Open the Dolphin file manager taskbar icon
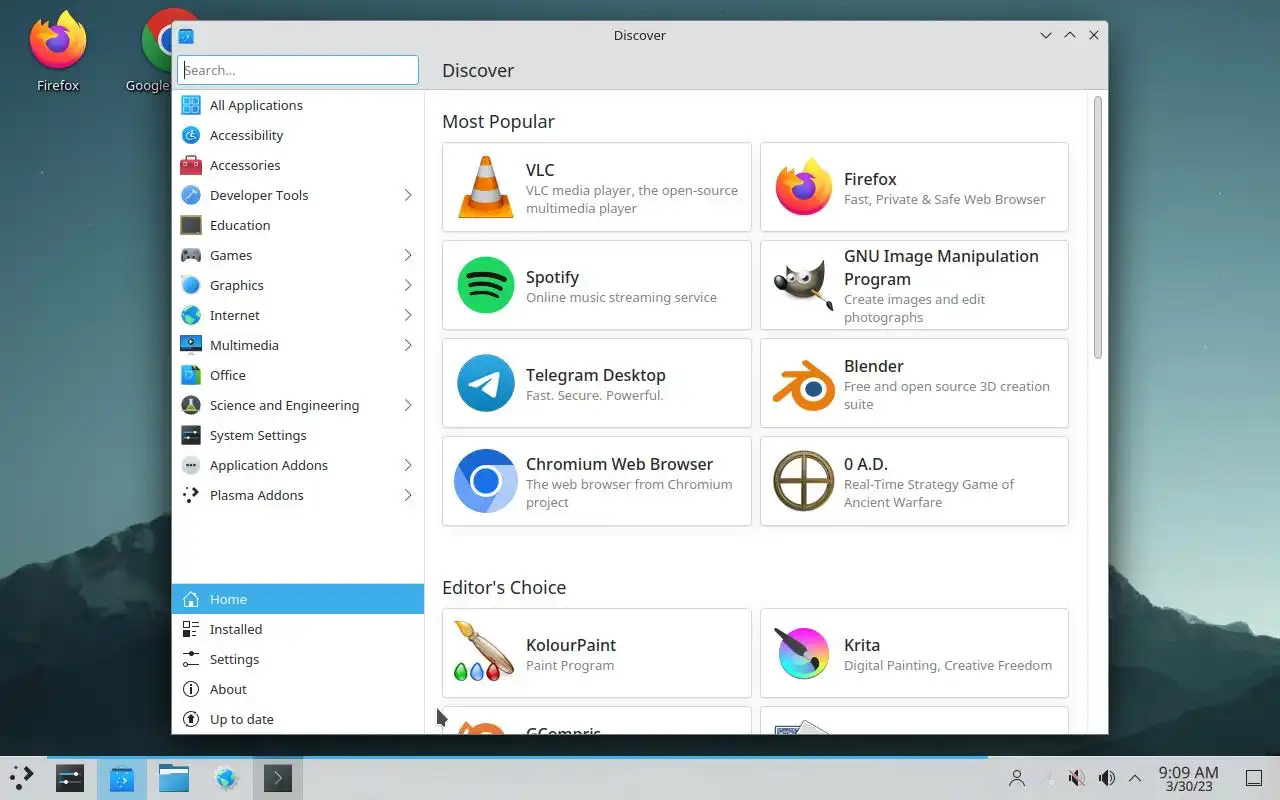 click(x=174, y=777)
